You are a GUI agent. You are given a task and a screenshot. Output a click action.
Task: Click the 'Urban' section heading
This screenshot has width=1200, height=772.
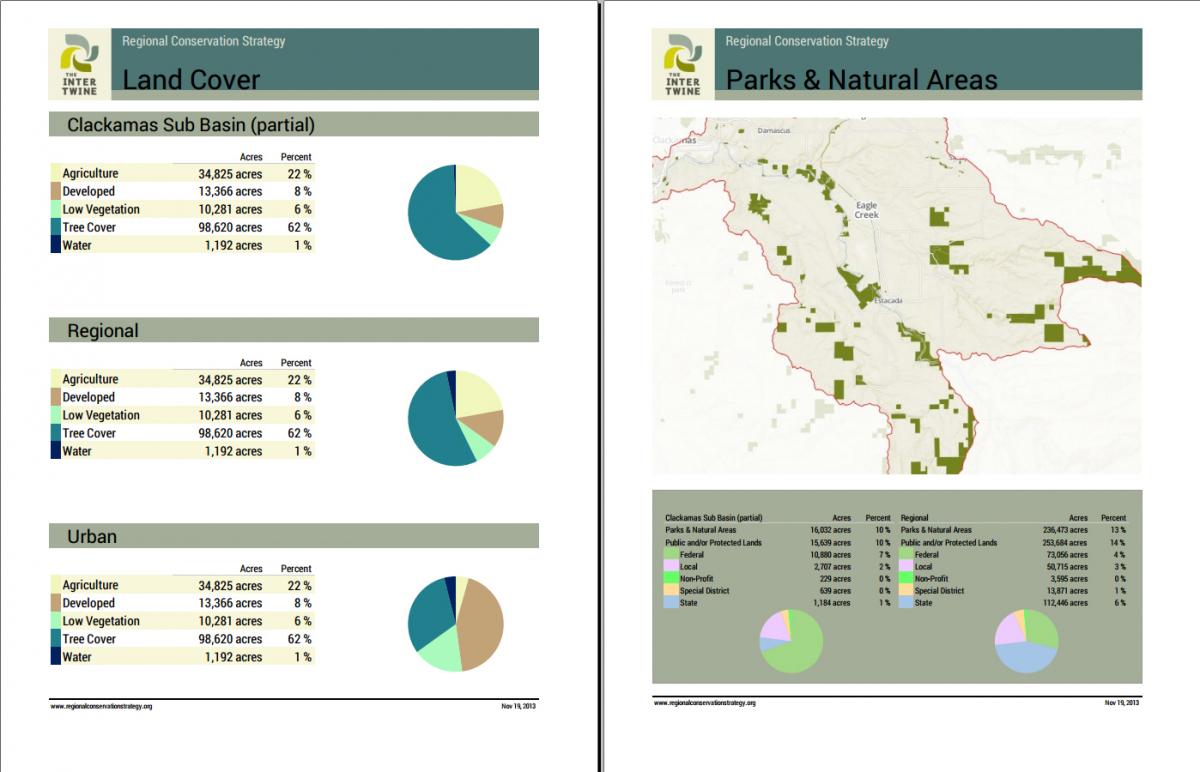click(294, 536)
